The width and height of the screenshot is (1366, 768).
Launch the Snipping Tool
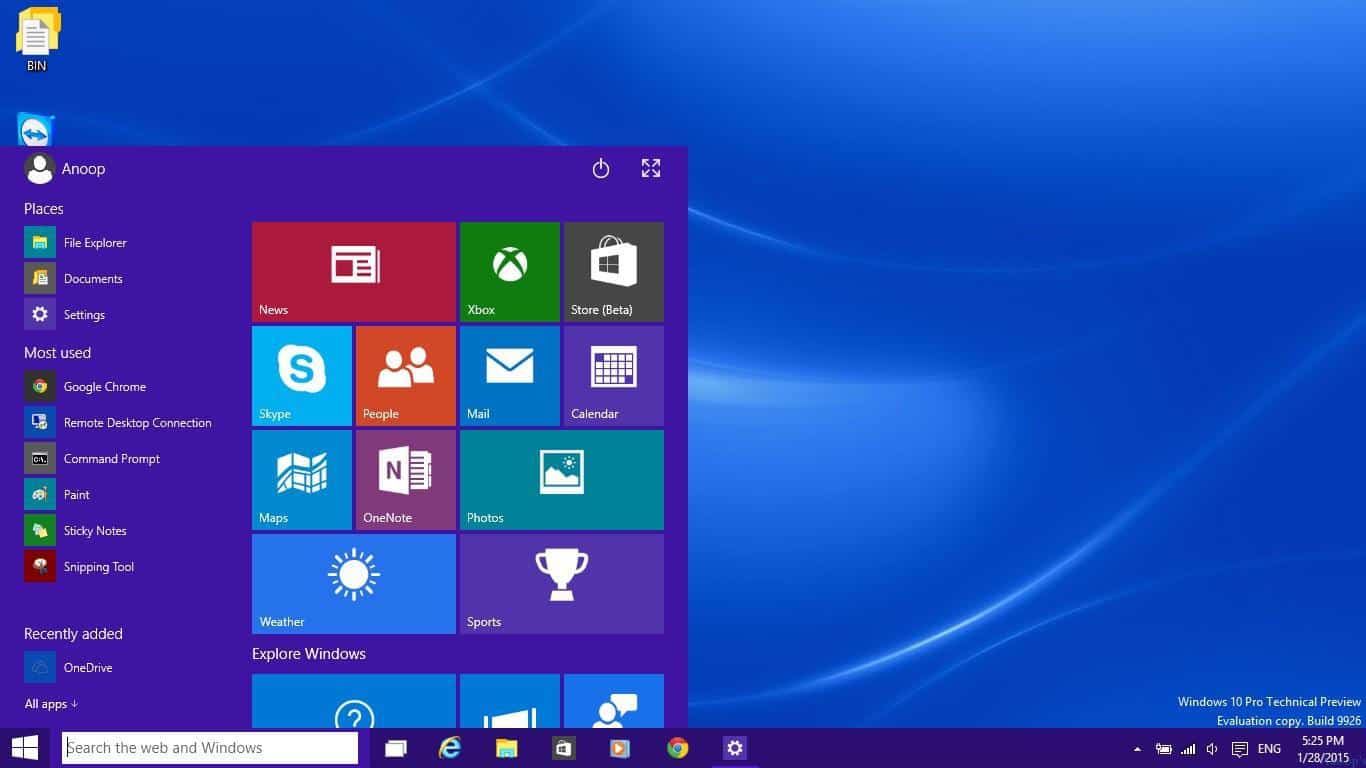click(80, 566)
